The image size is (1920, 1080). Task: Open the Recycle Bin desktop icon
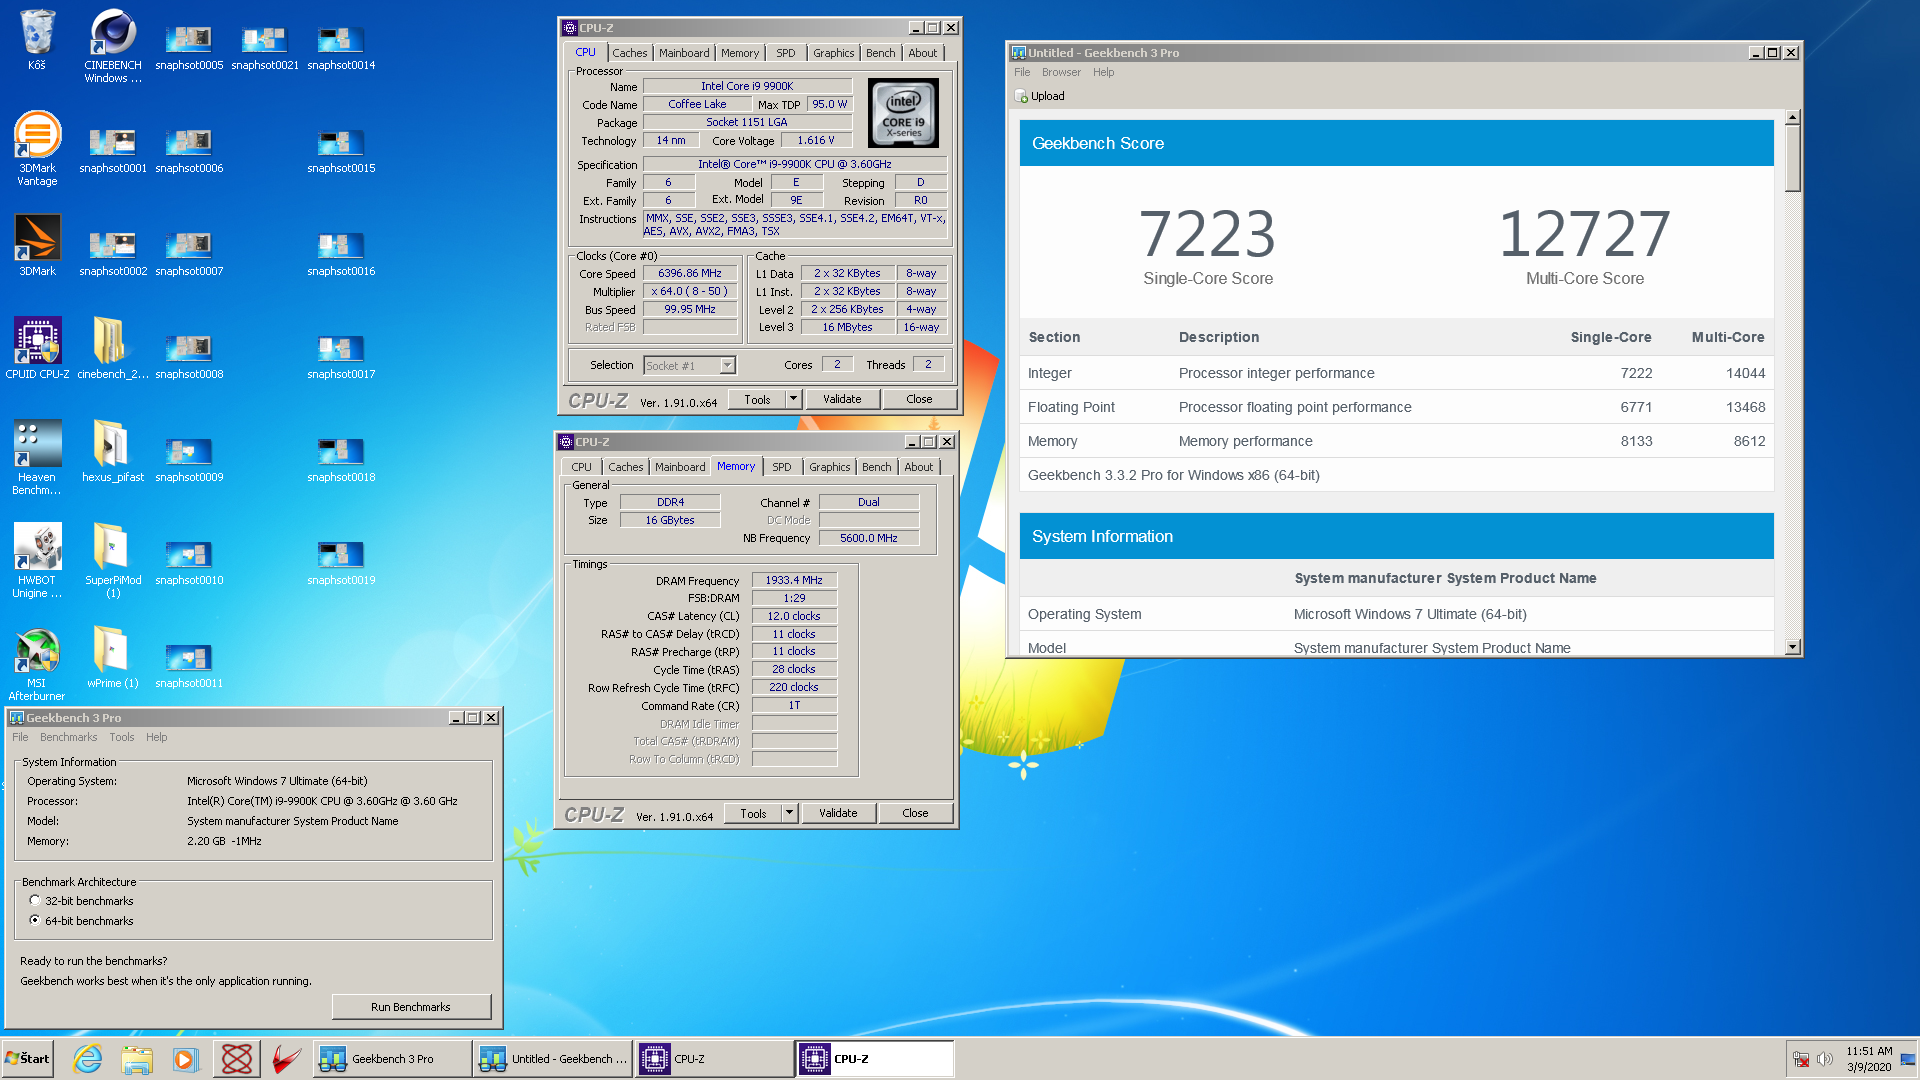pos(37,40)
